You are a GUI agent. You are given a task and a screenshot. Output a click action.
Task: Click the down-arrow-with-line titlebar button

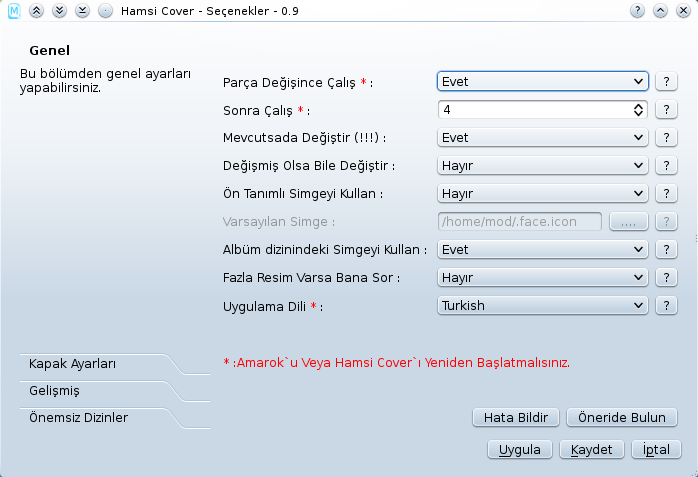point(82,11)
